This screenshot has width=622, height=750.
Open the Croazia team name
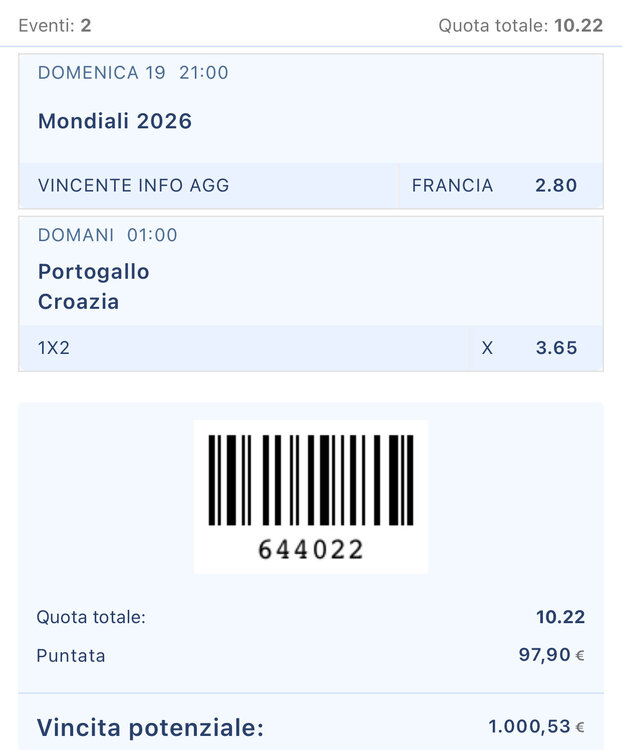click(78, 302)
